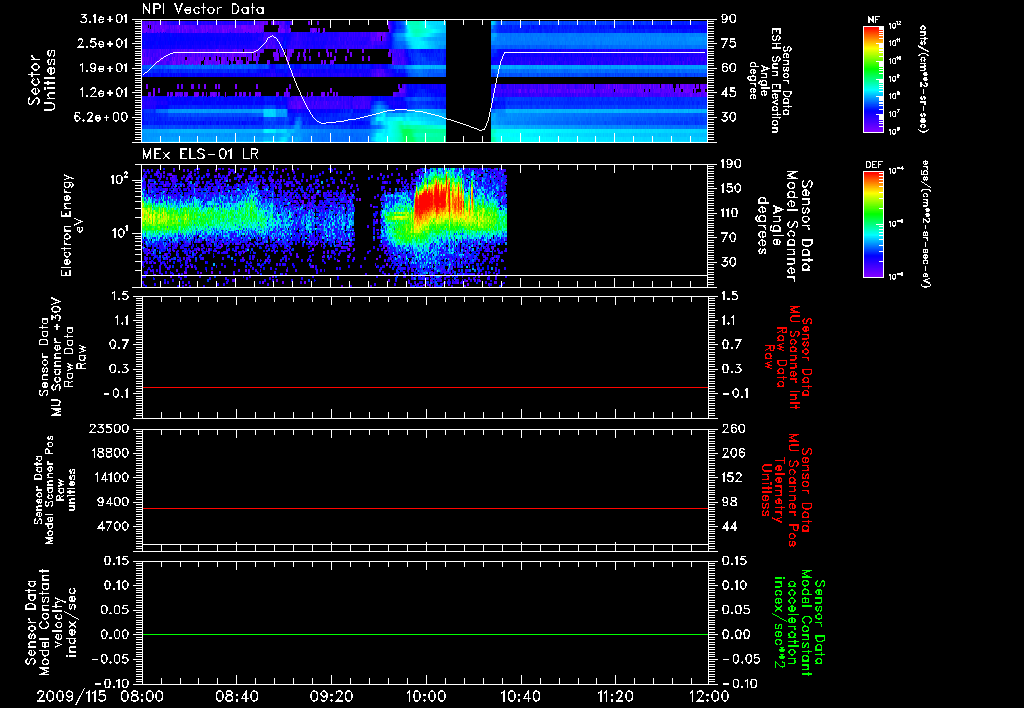Click the "12:00" end time label

point(709,696)
